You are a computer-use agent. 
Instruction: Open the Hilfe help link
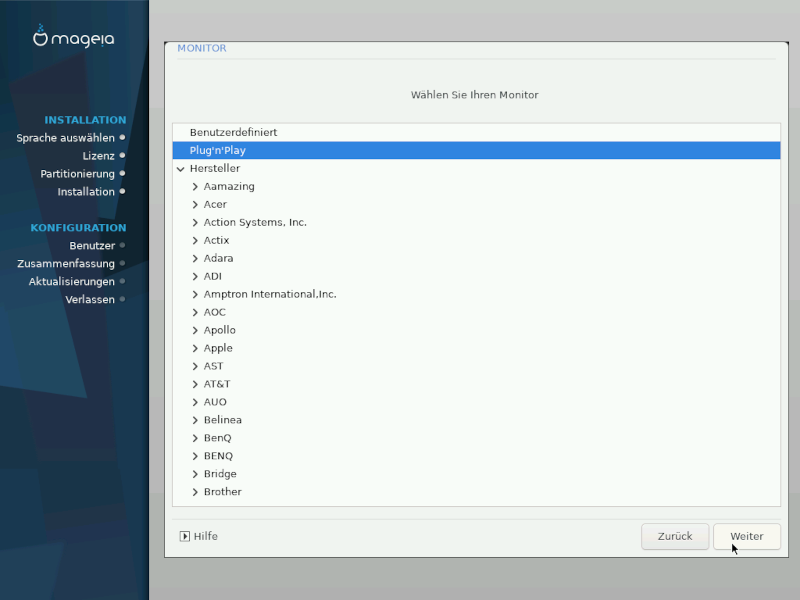[205, 536]
